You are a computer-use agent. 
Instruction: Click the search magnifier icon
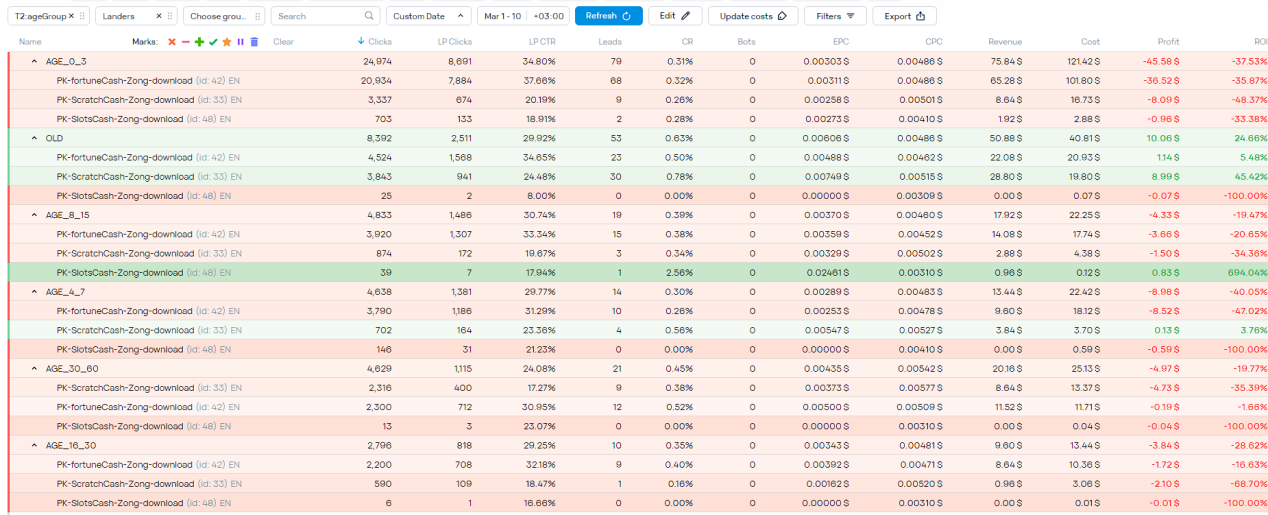coord(369,16)
